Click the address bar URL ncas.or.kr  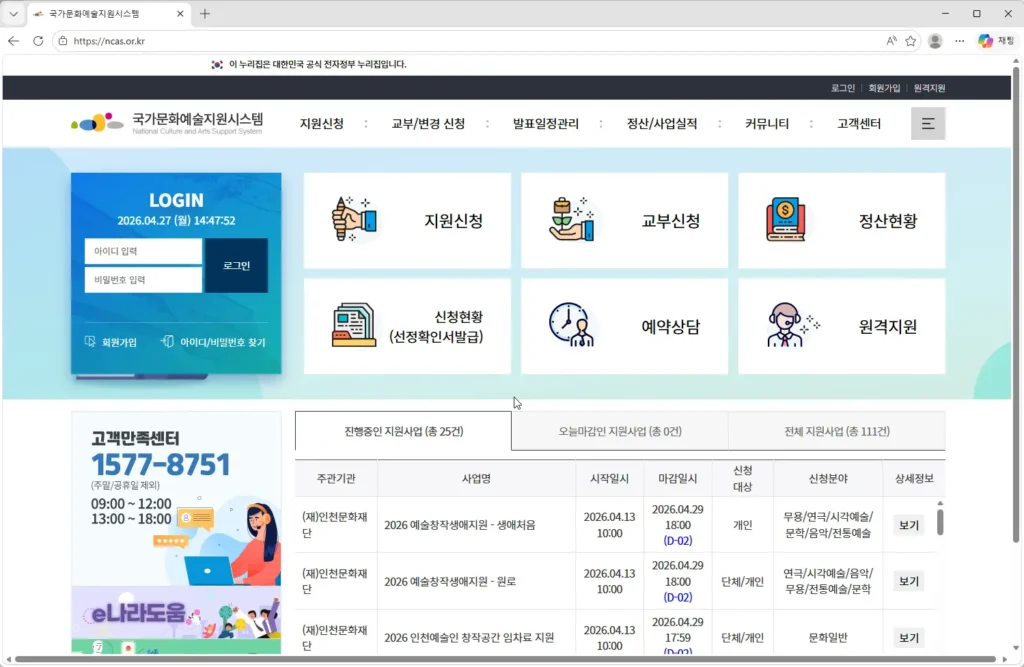[109, 41]
